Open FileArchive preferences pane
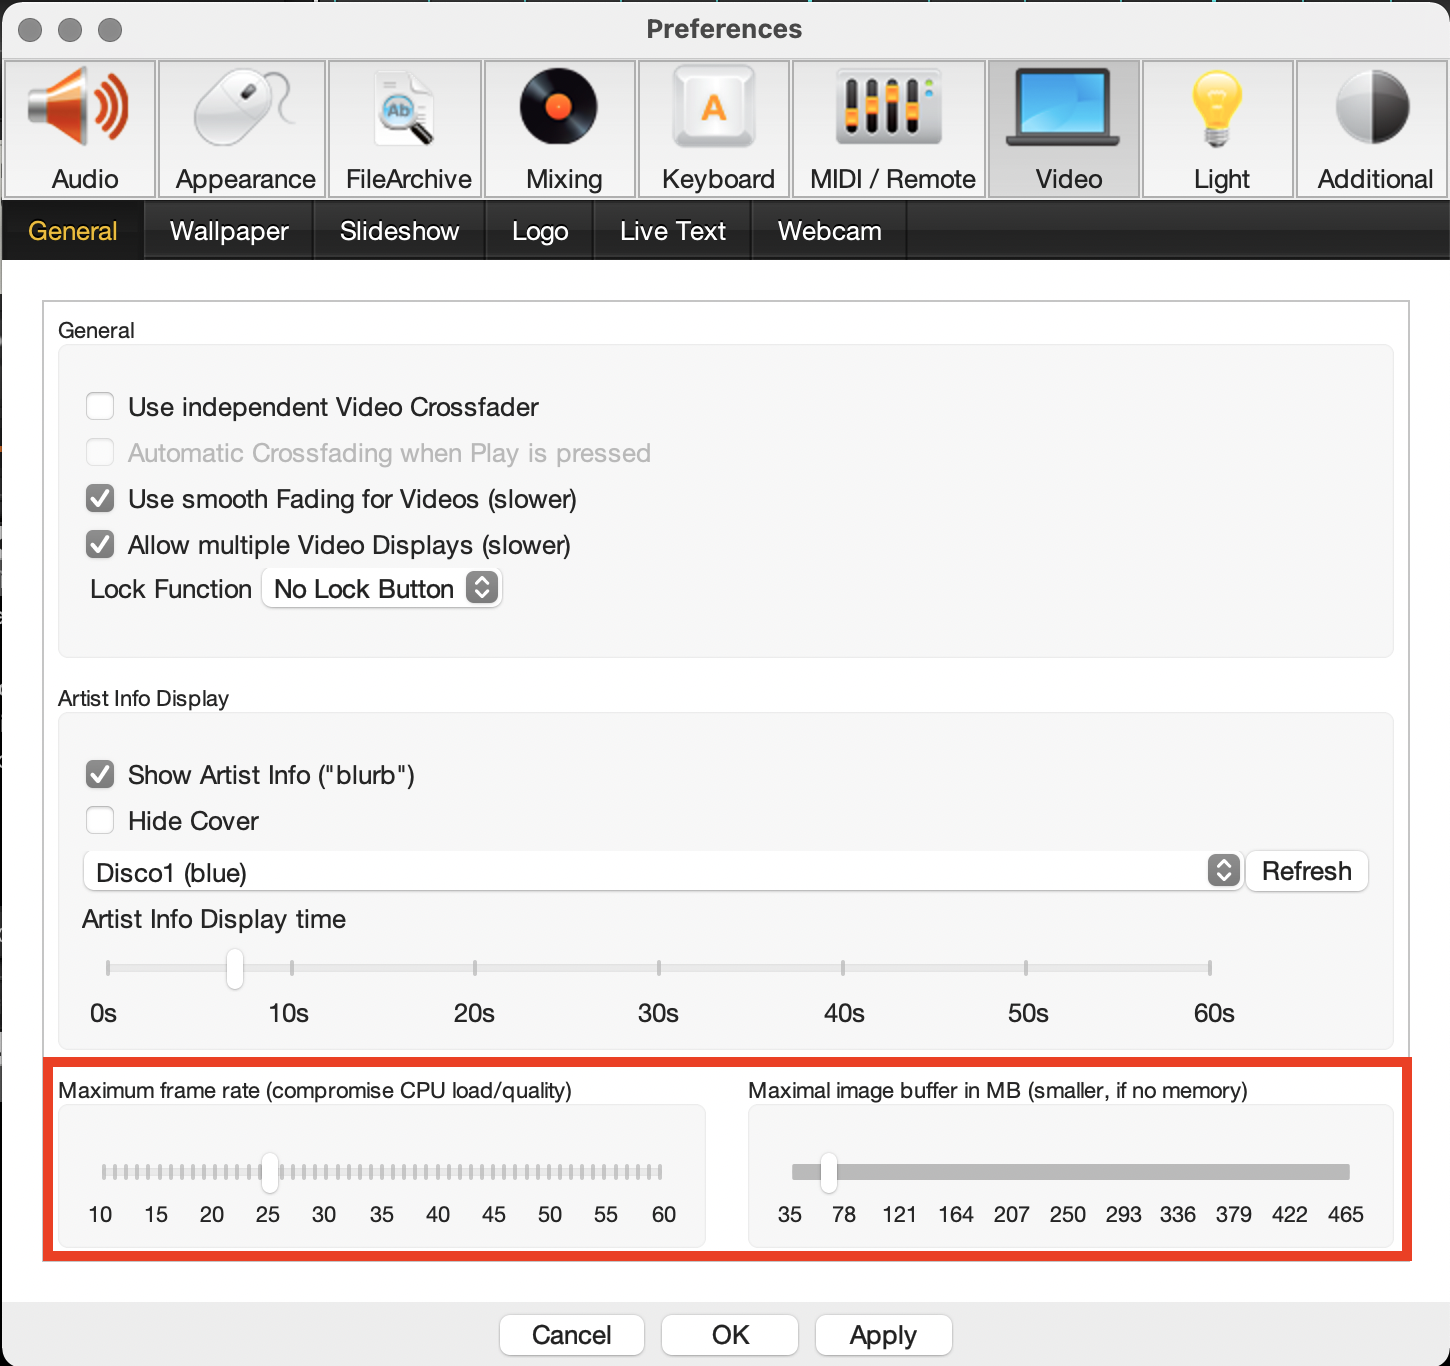 [406, 110]
